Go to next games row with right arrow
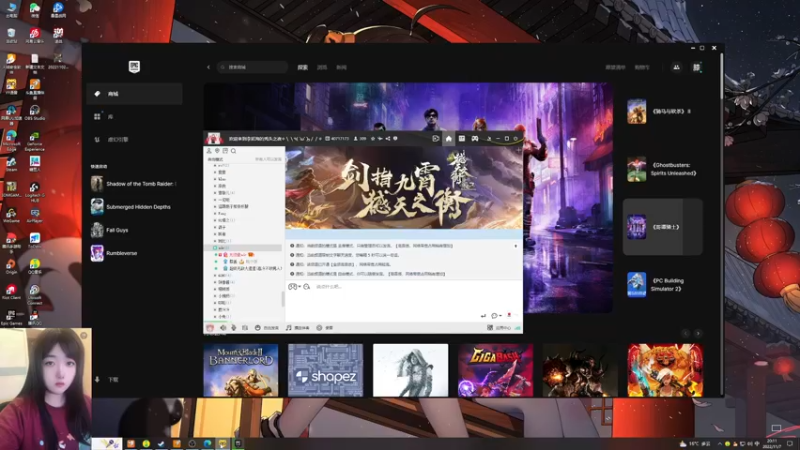This screenshot has height=450, width=800. [698, 333]
